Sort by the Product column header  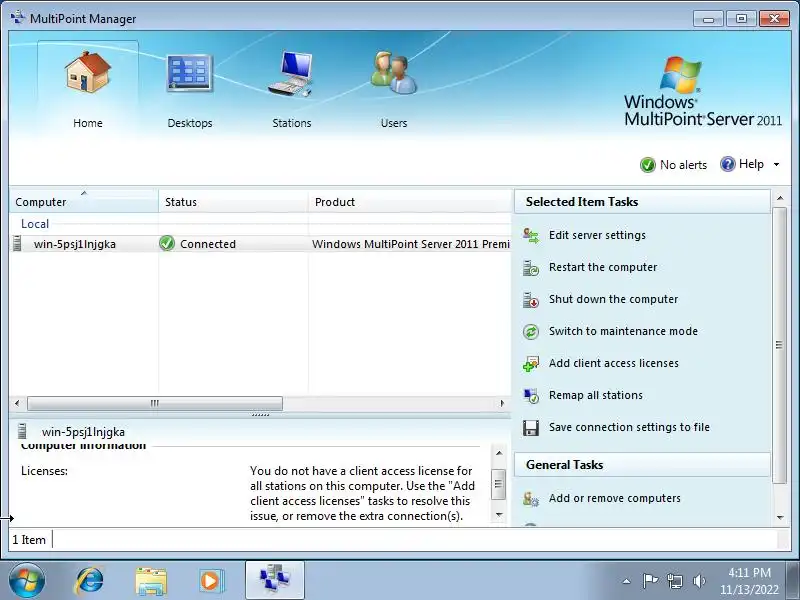pyautogui.click(x=410, y=202)
